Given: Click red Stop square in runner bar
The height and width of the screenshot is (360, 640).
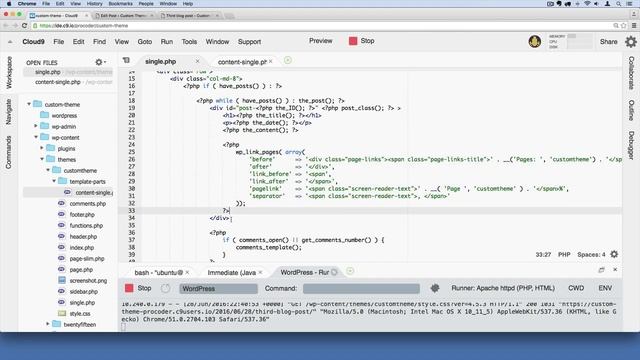Looking at the screenshot, I should (x=129, y=288).
